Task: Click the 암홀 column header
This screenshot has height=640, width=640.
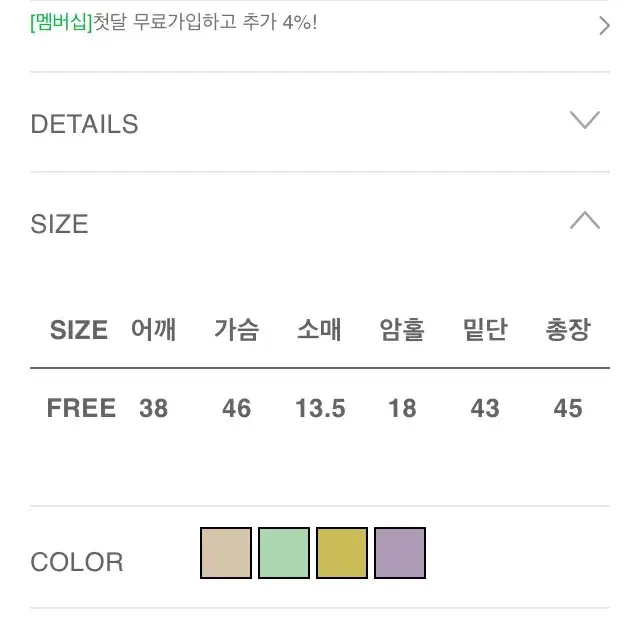Action: pos(402,329)
